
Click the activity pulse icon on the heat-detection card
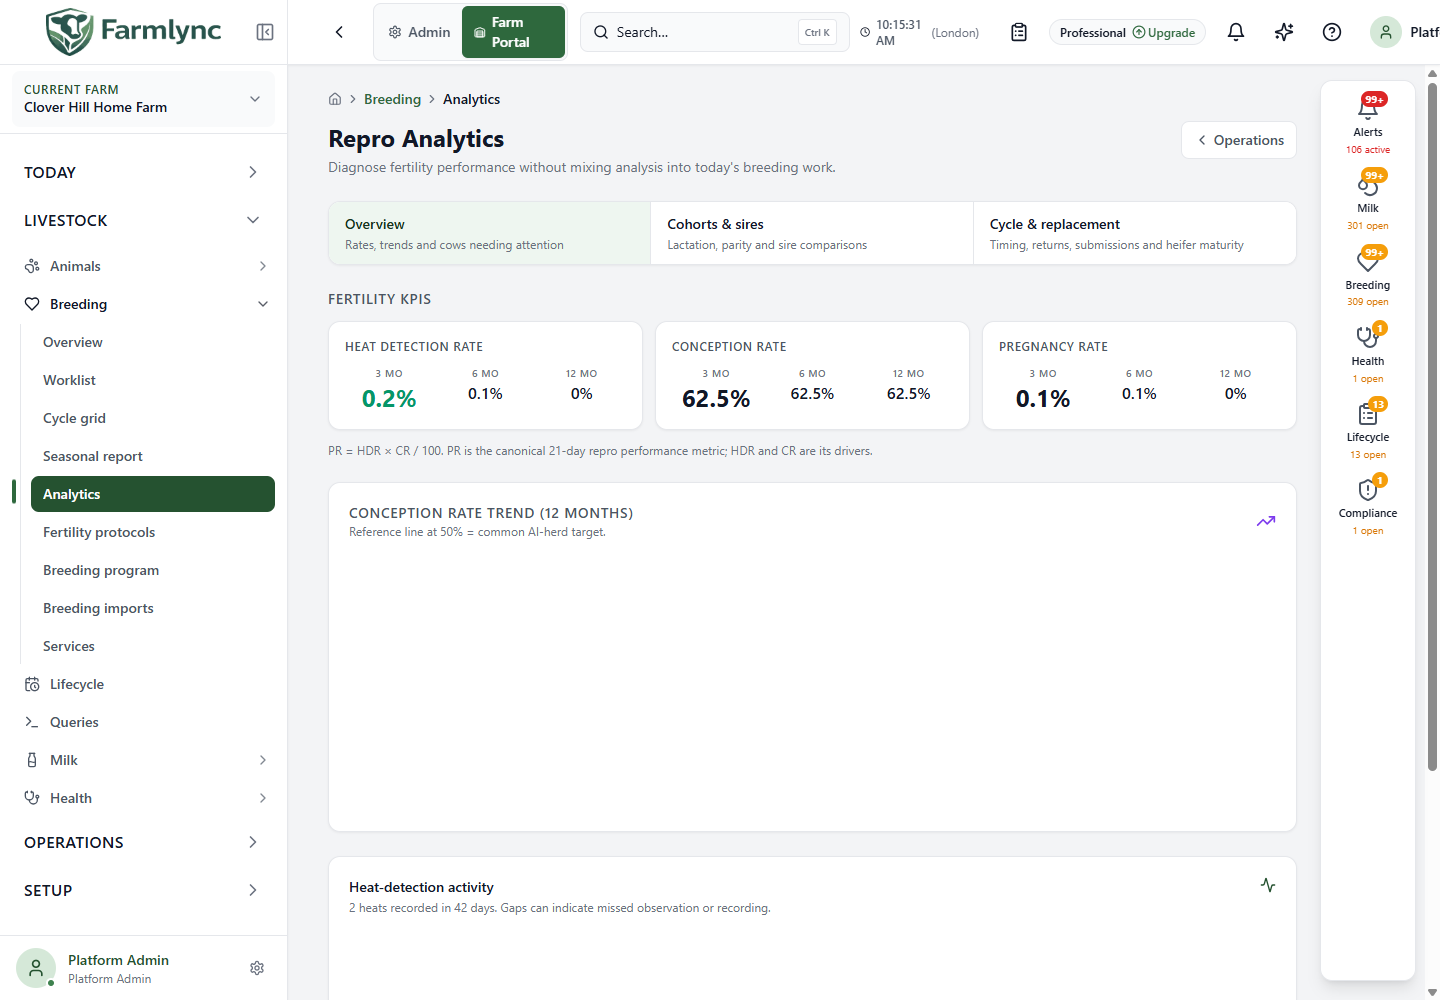(1268, 885)
